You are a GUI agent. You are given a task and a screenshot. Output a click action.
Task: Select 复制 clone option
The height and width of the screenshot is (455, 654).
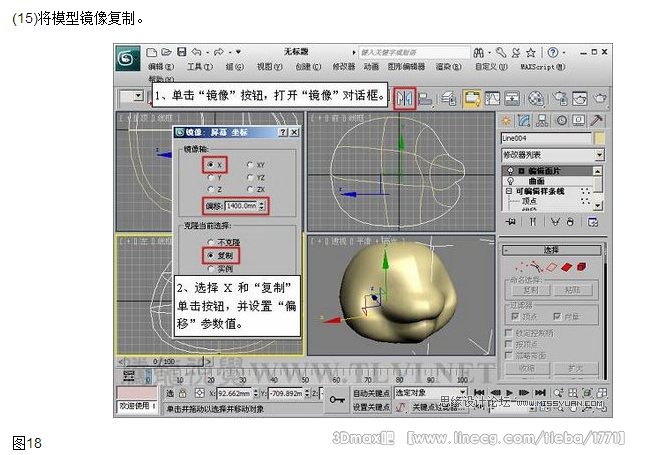click(211, 255)
